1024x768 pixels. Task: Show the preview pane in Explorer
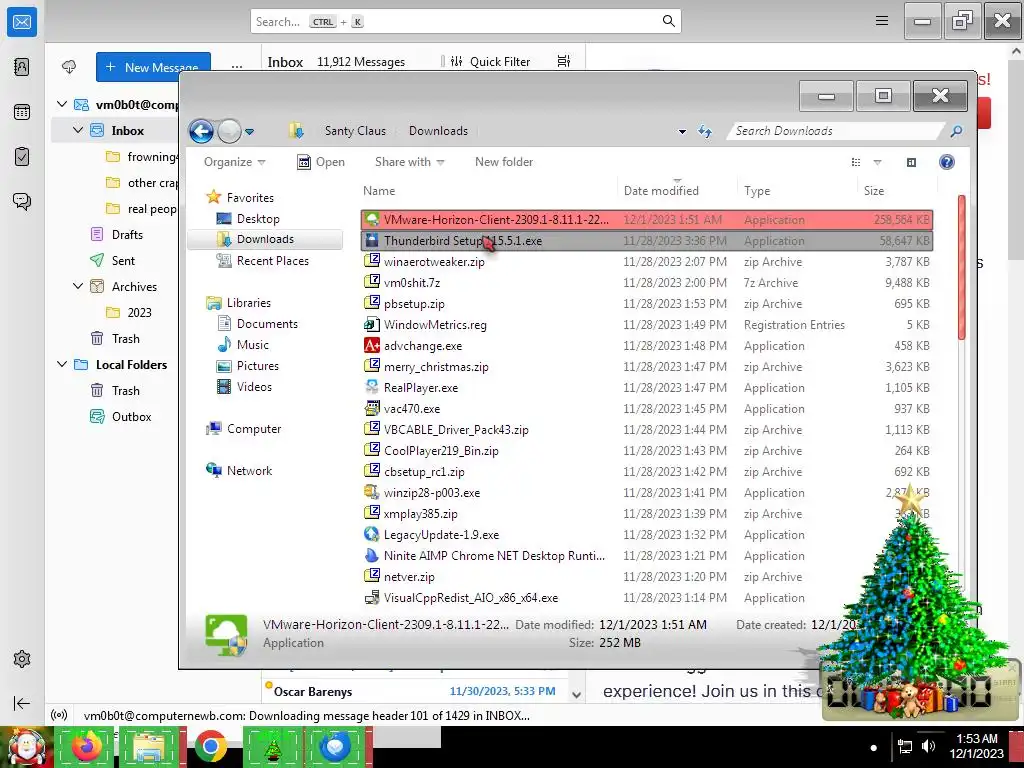click(x=912, y=162)
